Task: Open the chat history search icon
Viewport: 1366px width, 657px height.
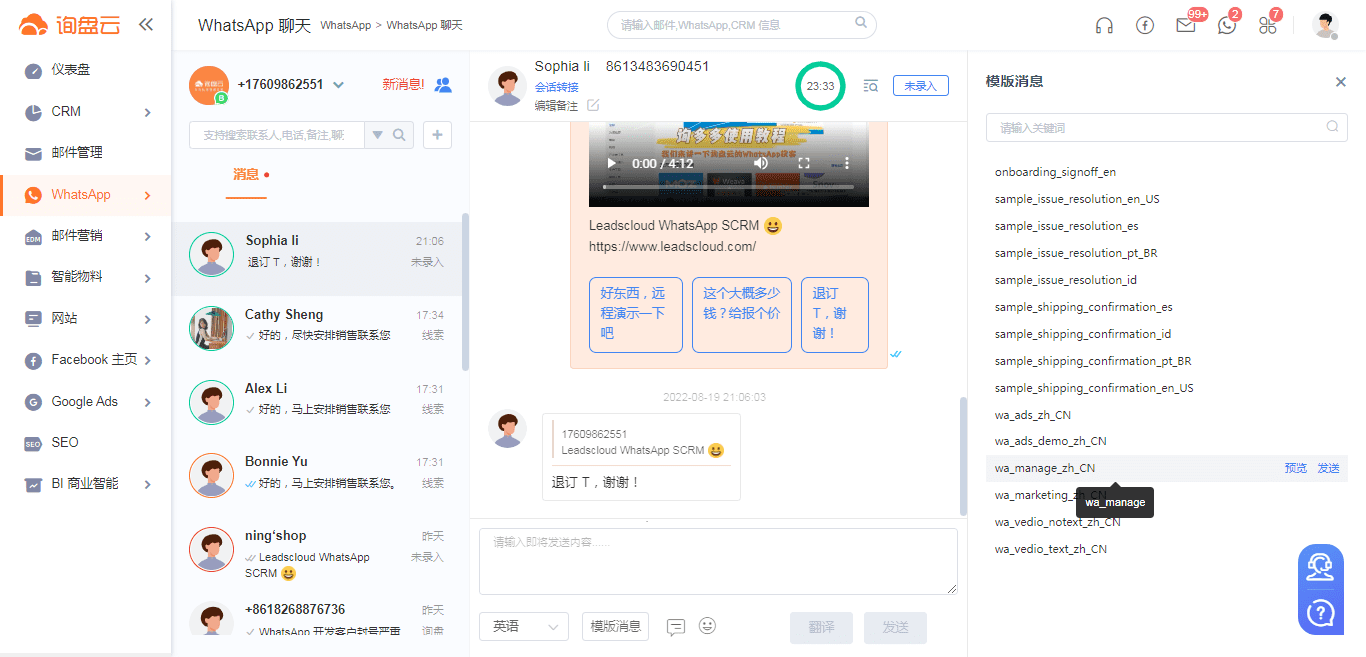Action: point(870,86)
